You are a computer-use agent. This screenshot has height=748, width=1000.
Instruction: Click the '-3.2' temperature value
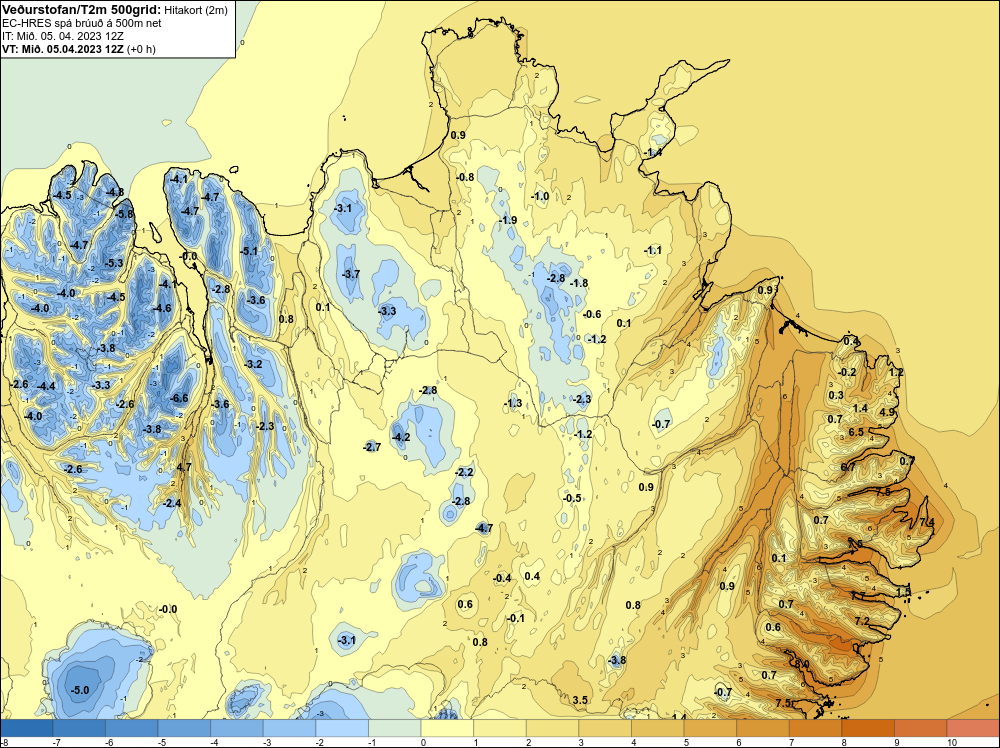coord(254,364)
